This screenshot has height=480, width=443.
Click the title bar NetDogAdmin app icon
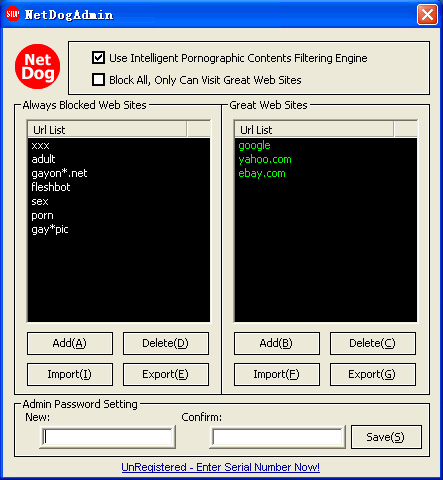[x=13, y=14]
